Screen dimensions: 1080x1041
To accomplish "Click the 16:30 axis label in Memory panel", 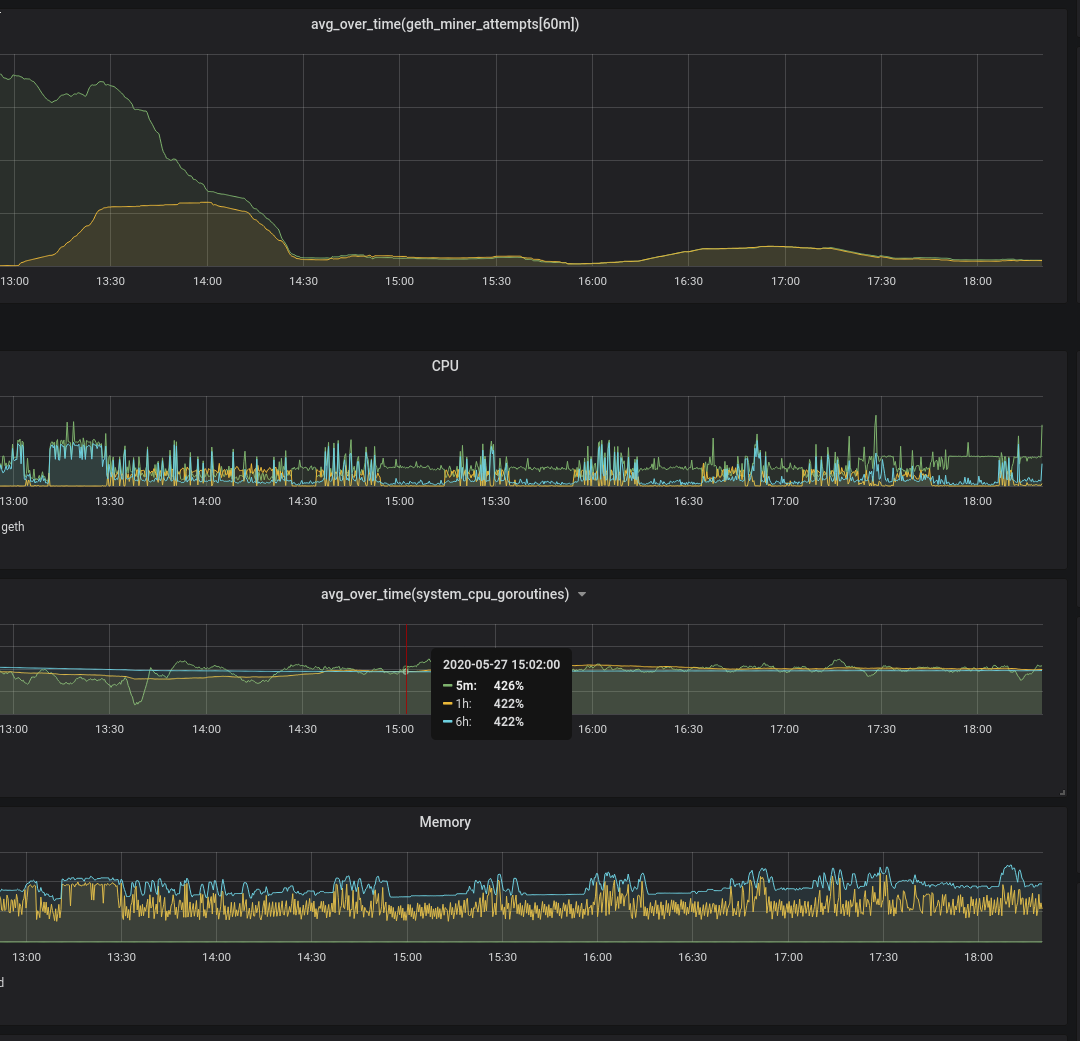I will (x=692, y=957).
